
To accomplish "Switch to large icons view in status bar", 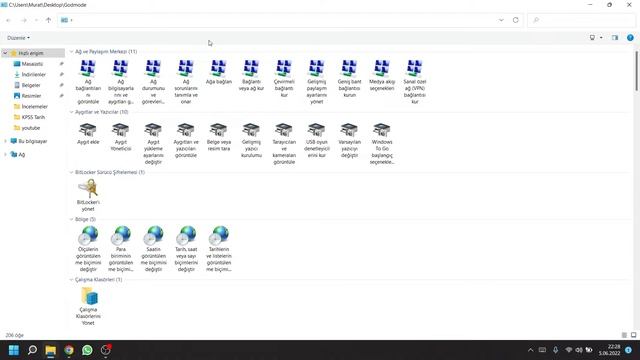I will click(633, 335).
